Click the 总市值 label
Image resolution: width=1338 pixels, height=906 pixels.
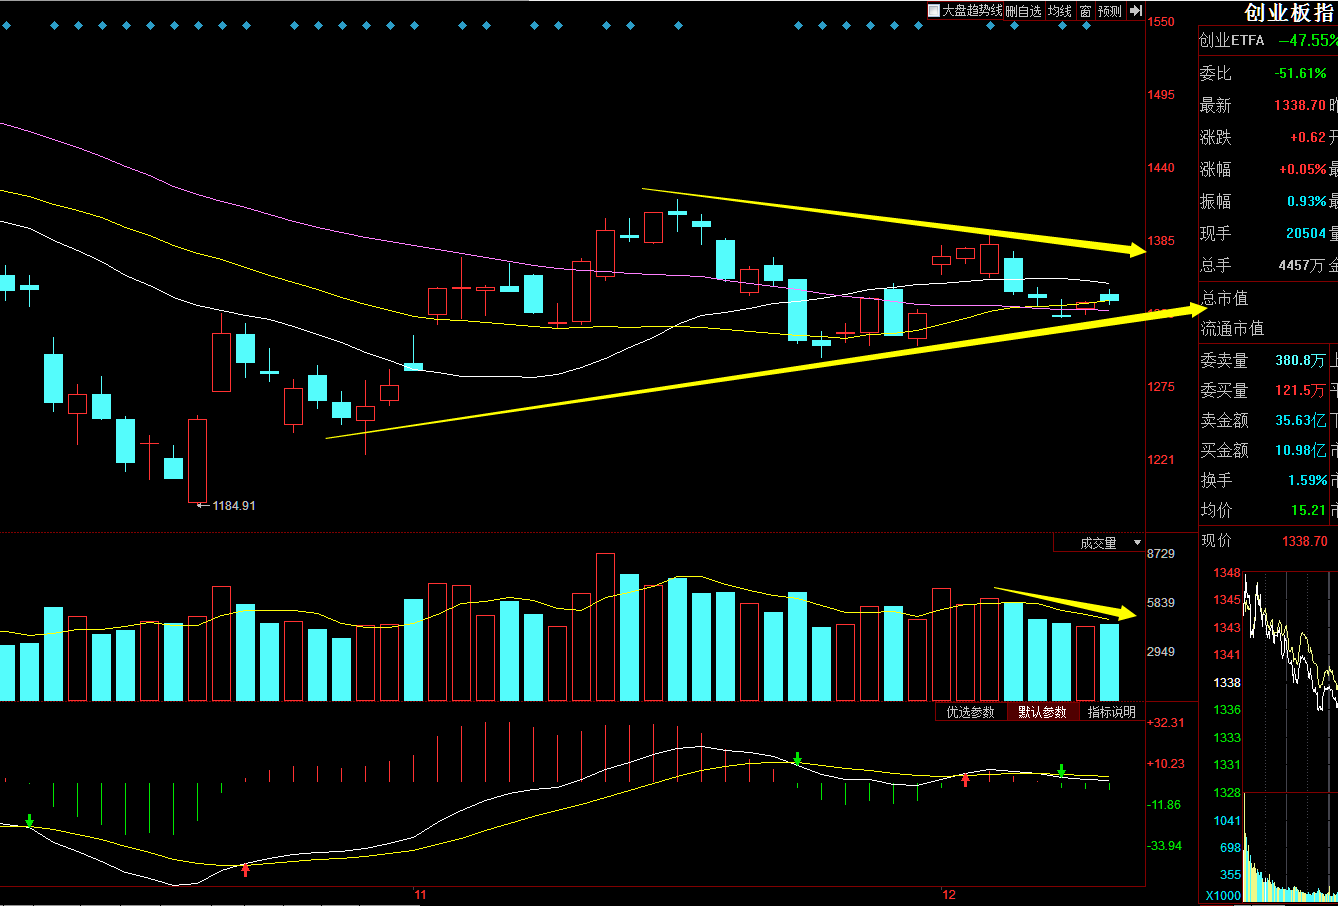1224,298
